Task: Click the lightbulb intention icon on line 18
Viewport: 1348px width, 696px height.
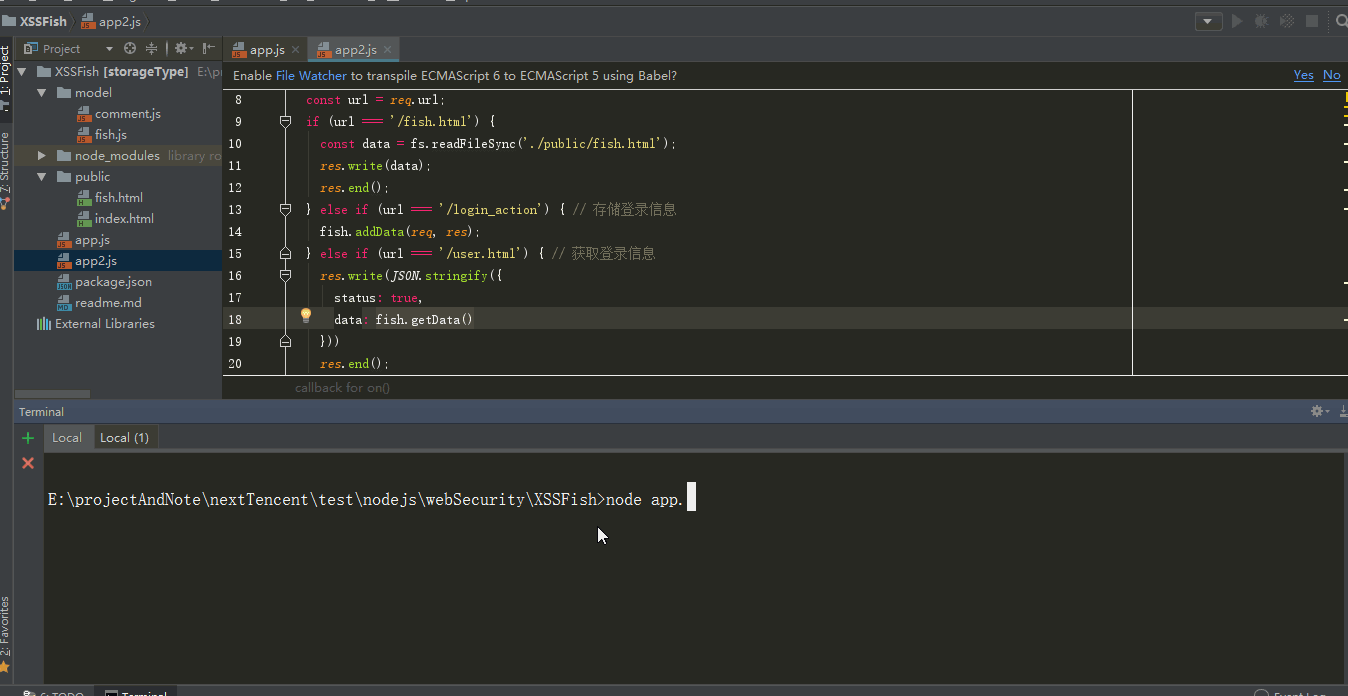Action: [306, 316]
